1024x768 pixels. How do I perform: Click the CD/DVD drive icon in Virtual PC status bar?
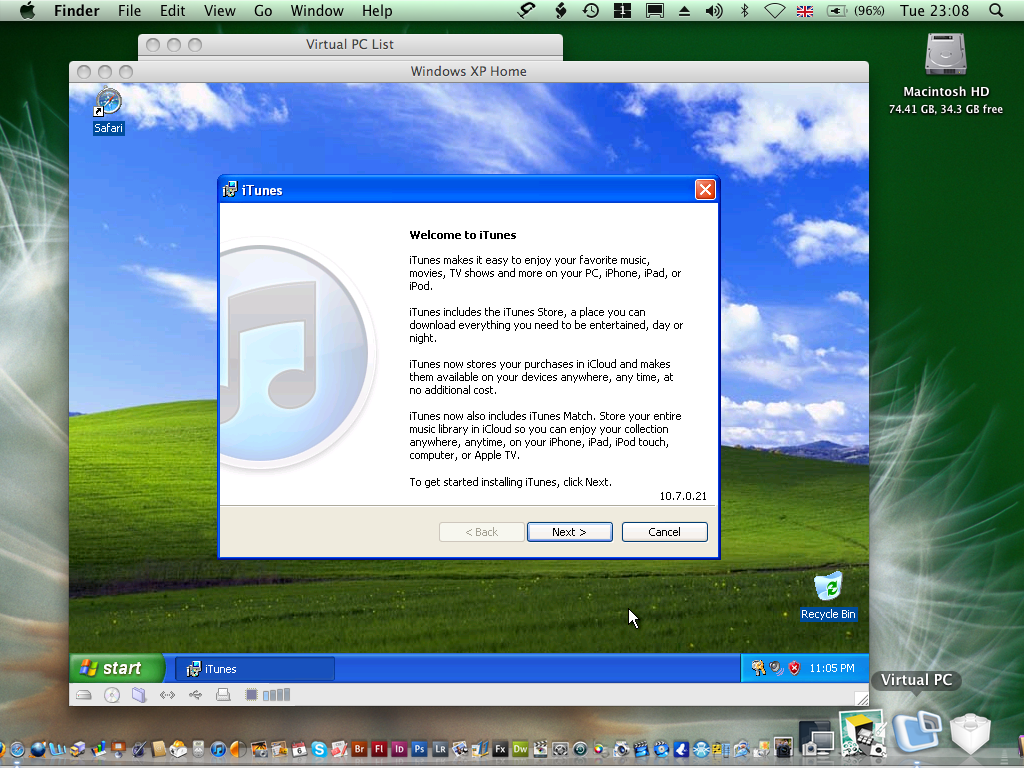click(112, 695)
